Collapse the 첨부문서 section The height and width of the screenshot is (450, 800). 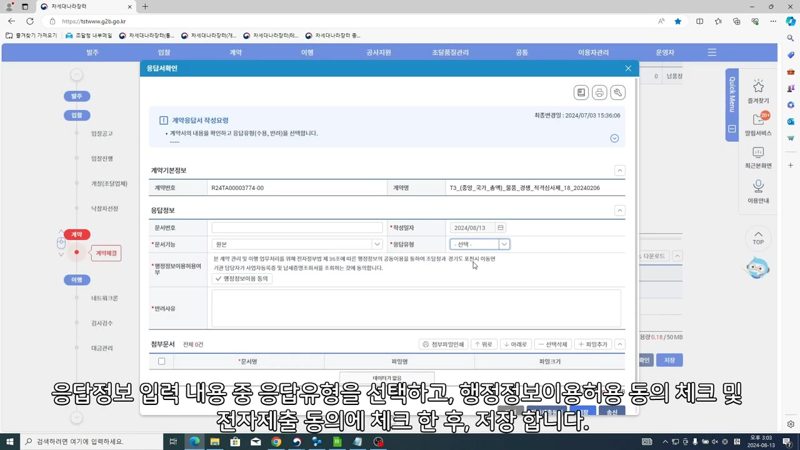[x=619, y=344]
